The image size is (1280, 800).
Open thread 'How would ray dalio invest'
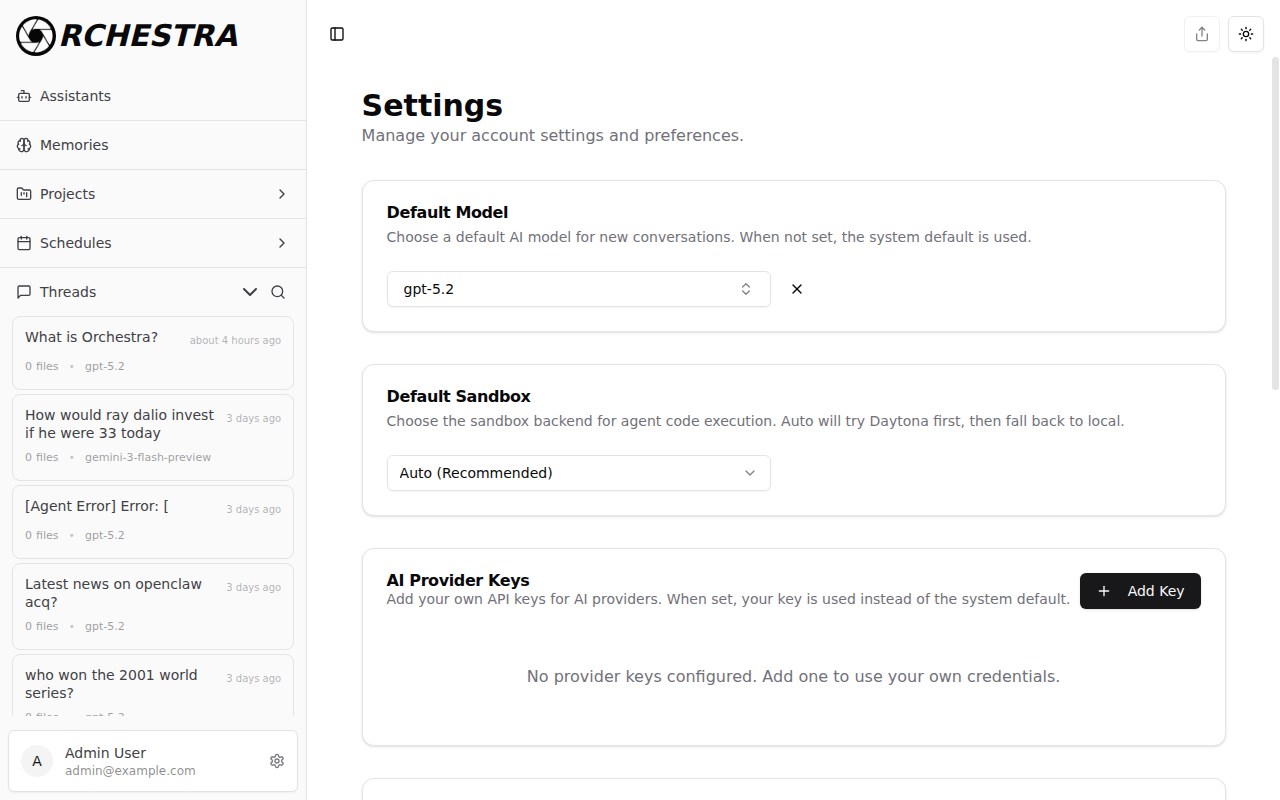[153, 437]
